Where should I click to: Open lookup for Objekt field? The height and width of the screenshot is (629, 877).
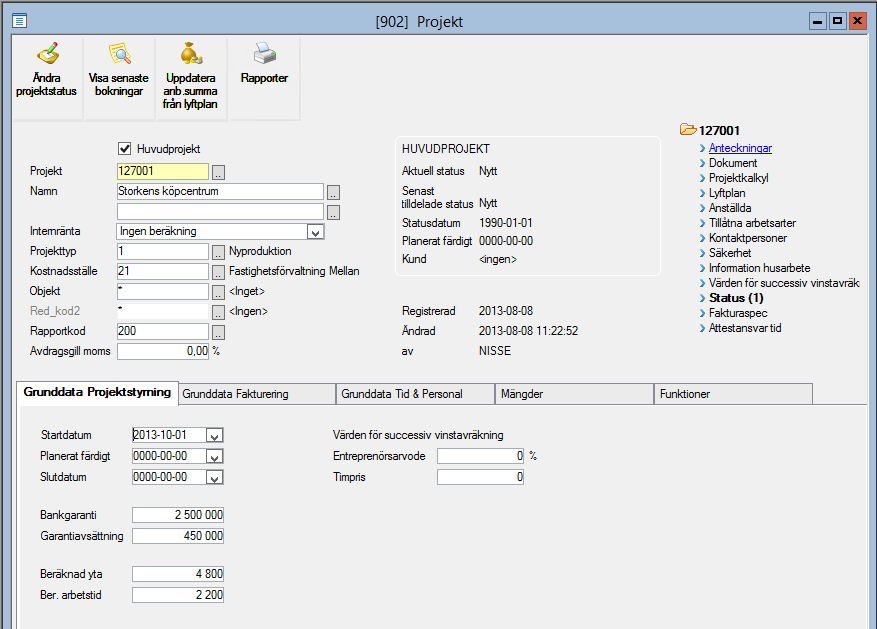(x=219, y=292)
